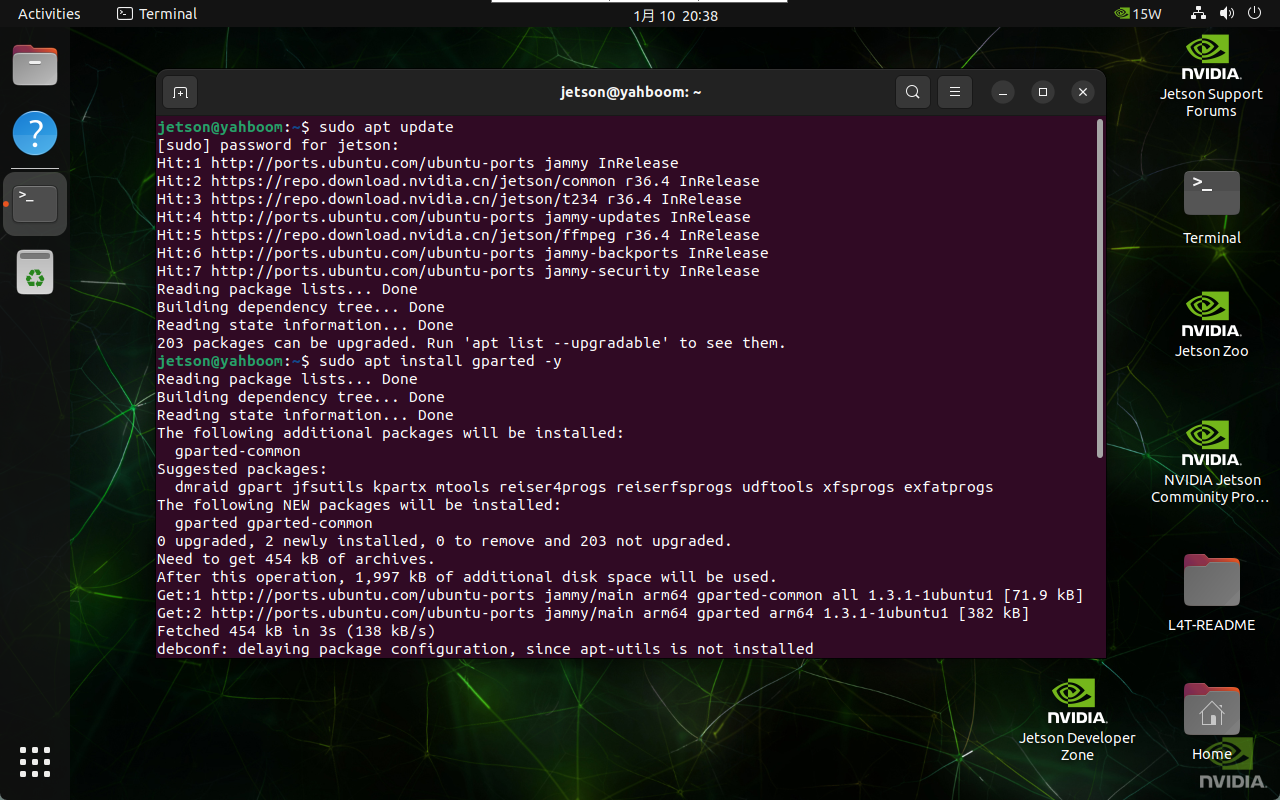Open the Trash from the dock
The width and height of the screenshot is (1280, 800).
pyautogui.click(x=35, y=272)
